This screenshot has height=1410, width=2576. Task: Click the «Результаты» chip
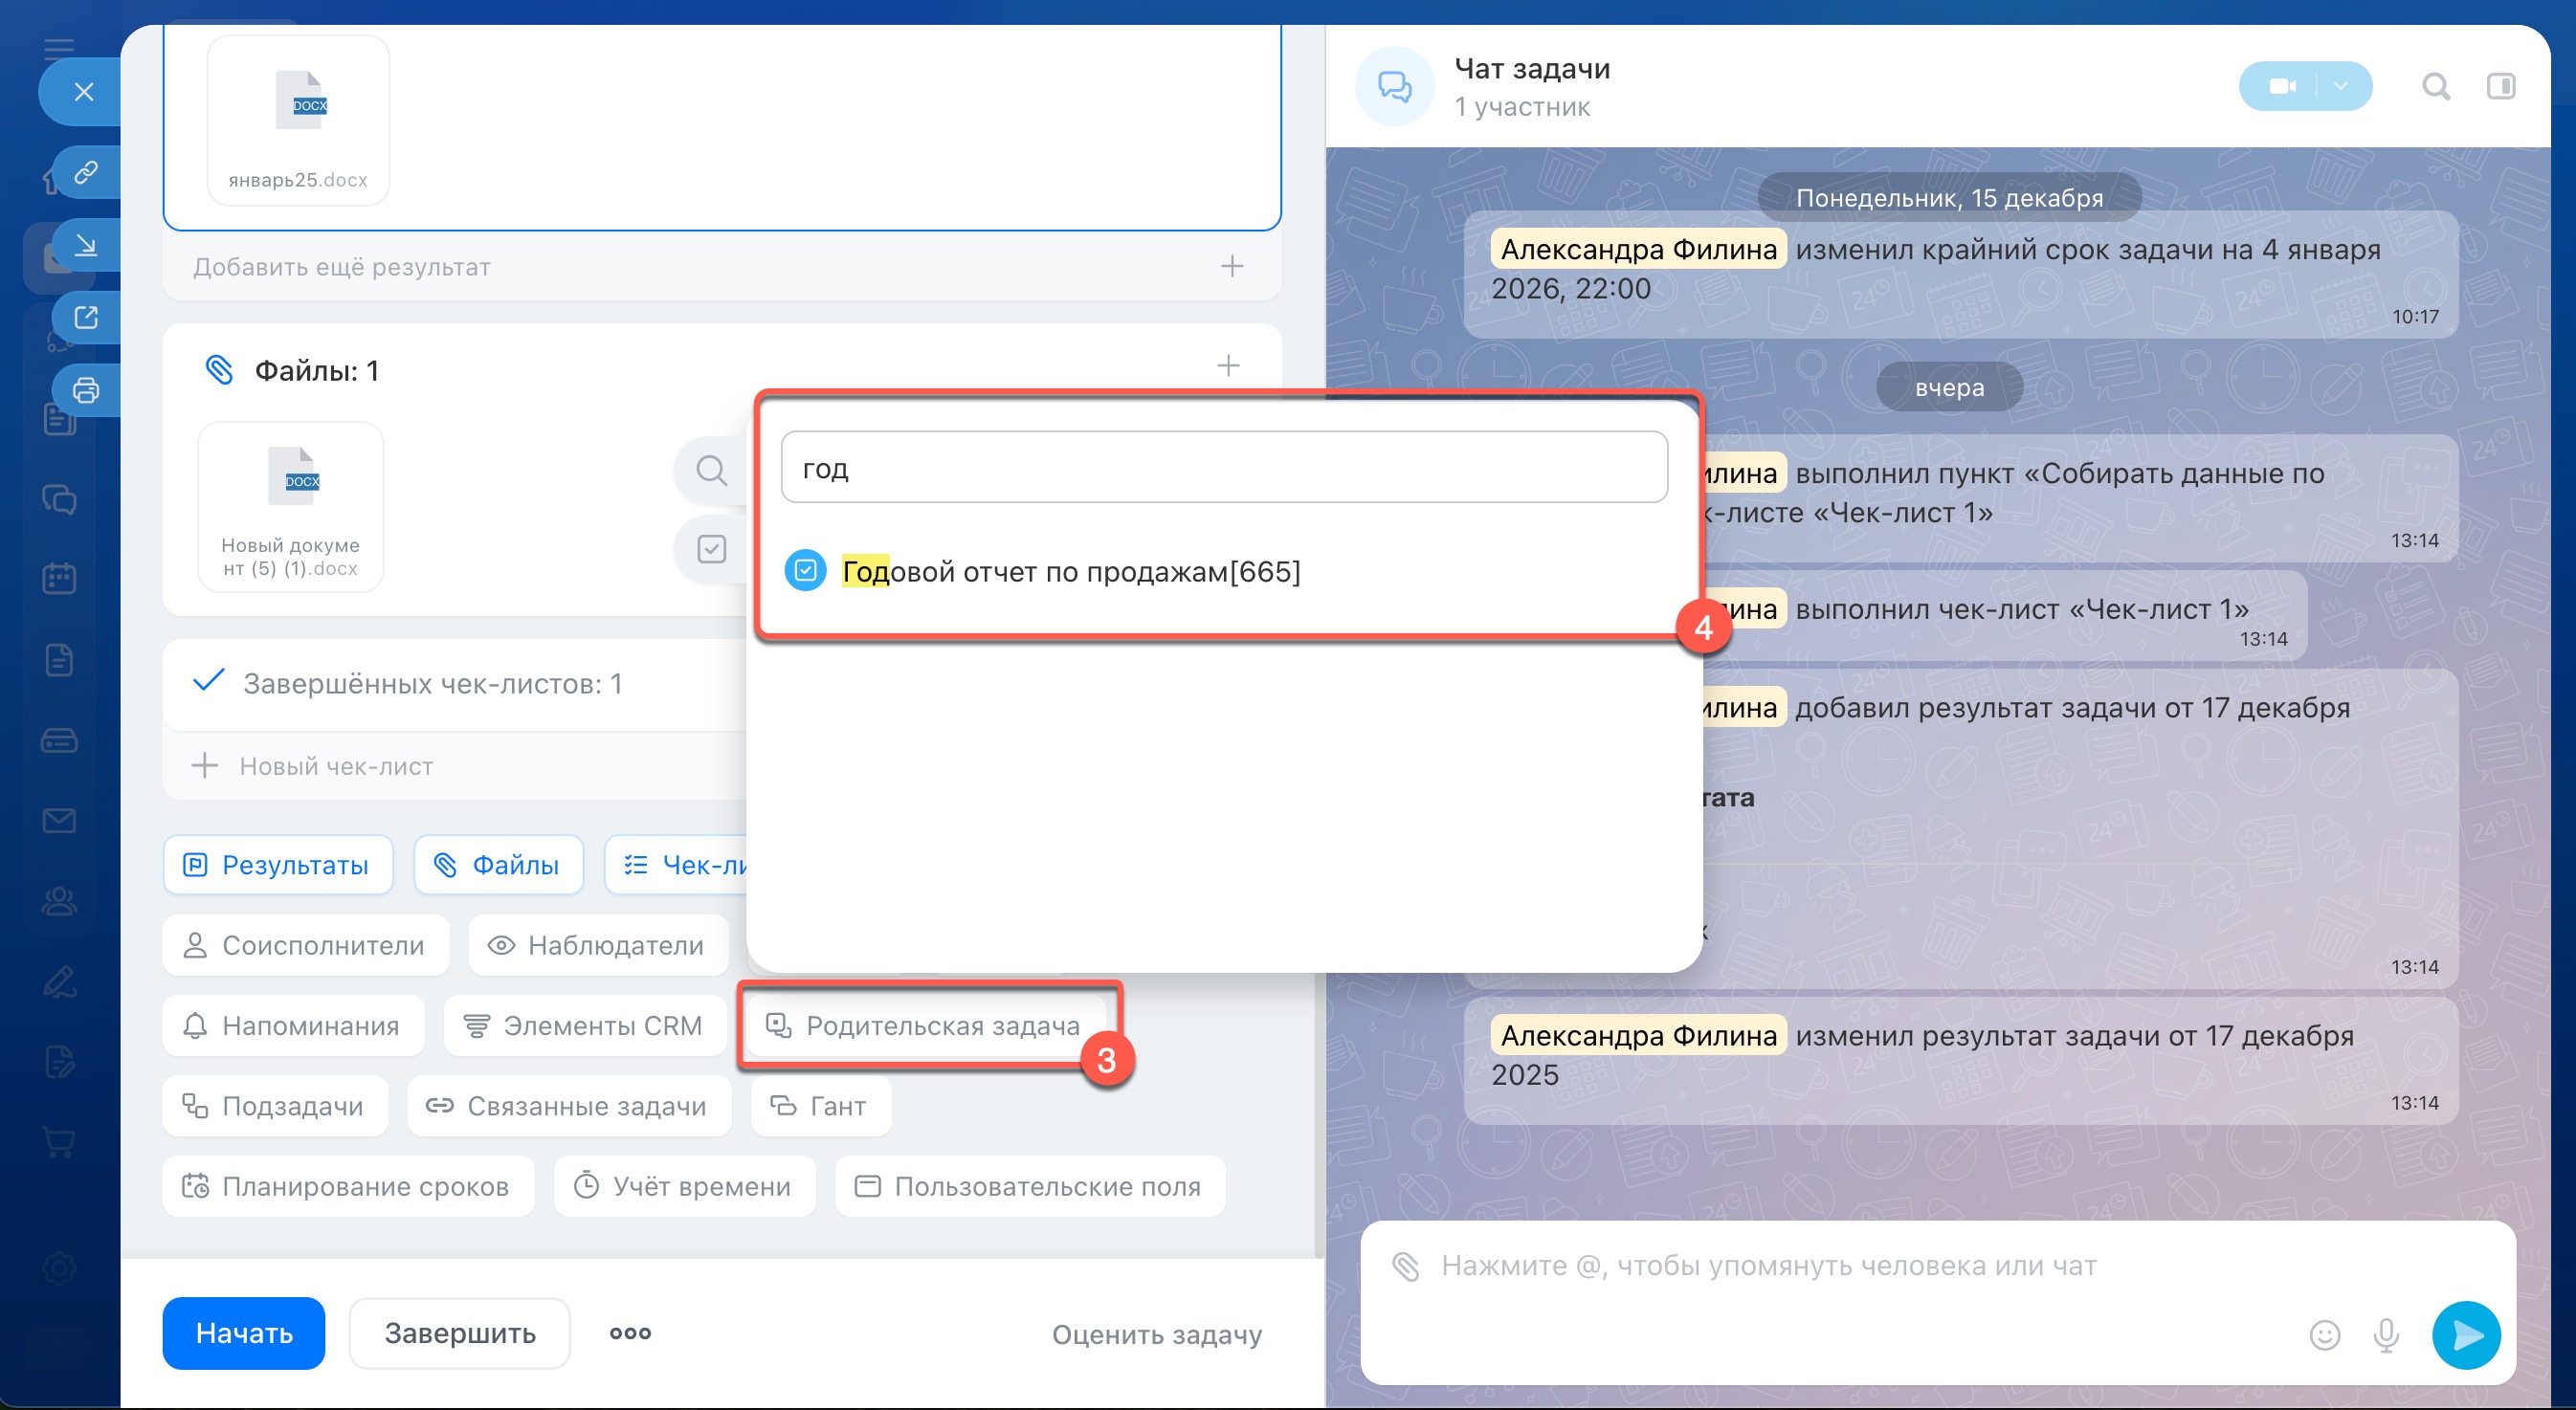277,865
